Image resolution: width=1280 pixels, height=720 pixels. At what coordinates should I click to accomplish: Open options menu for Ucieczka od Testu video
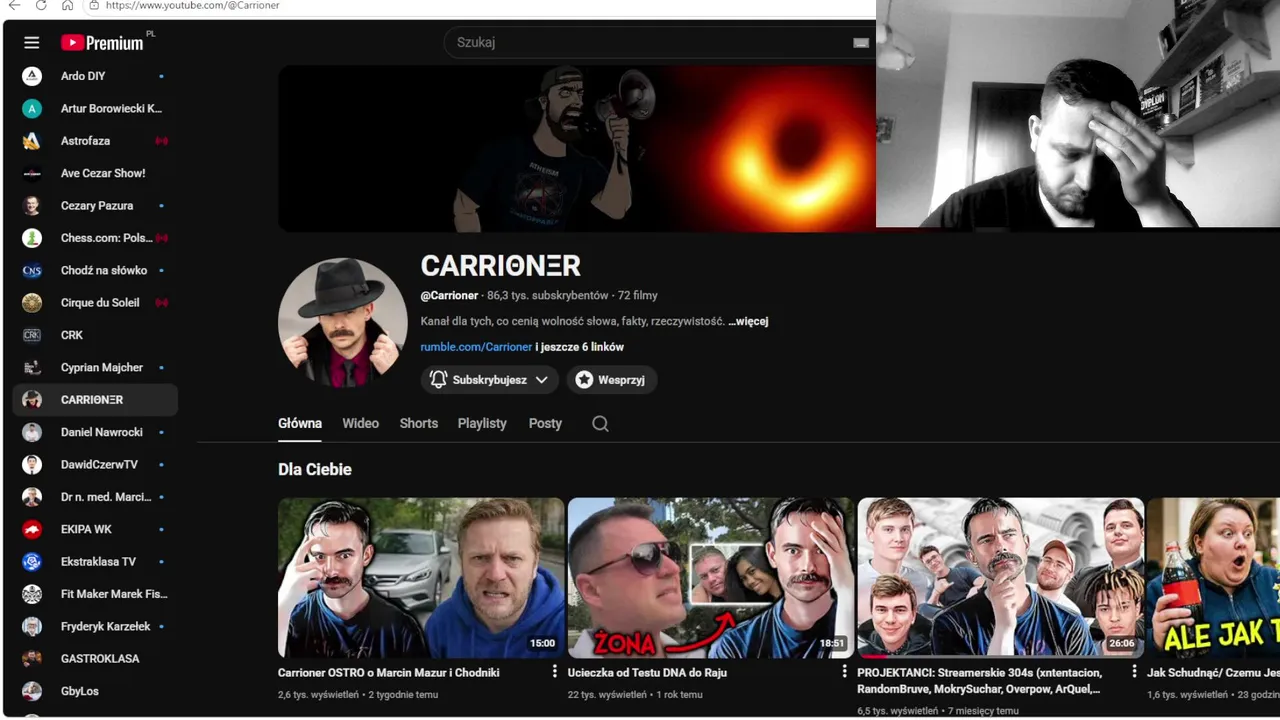pyautogui.click(x=844, y=672)
